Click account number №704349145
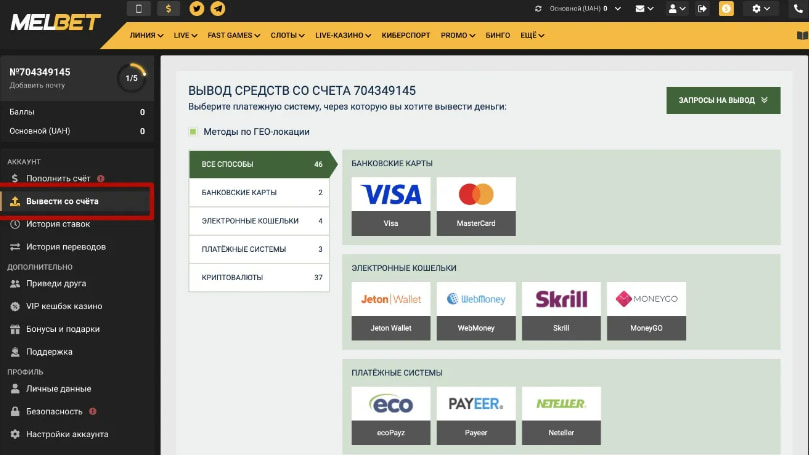Screen dimensions: 809x455 (x=40, y=72)
